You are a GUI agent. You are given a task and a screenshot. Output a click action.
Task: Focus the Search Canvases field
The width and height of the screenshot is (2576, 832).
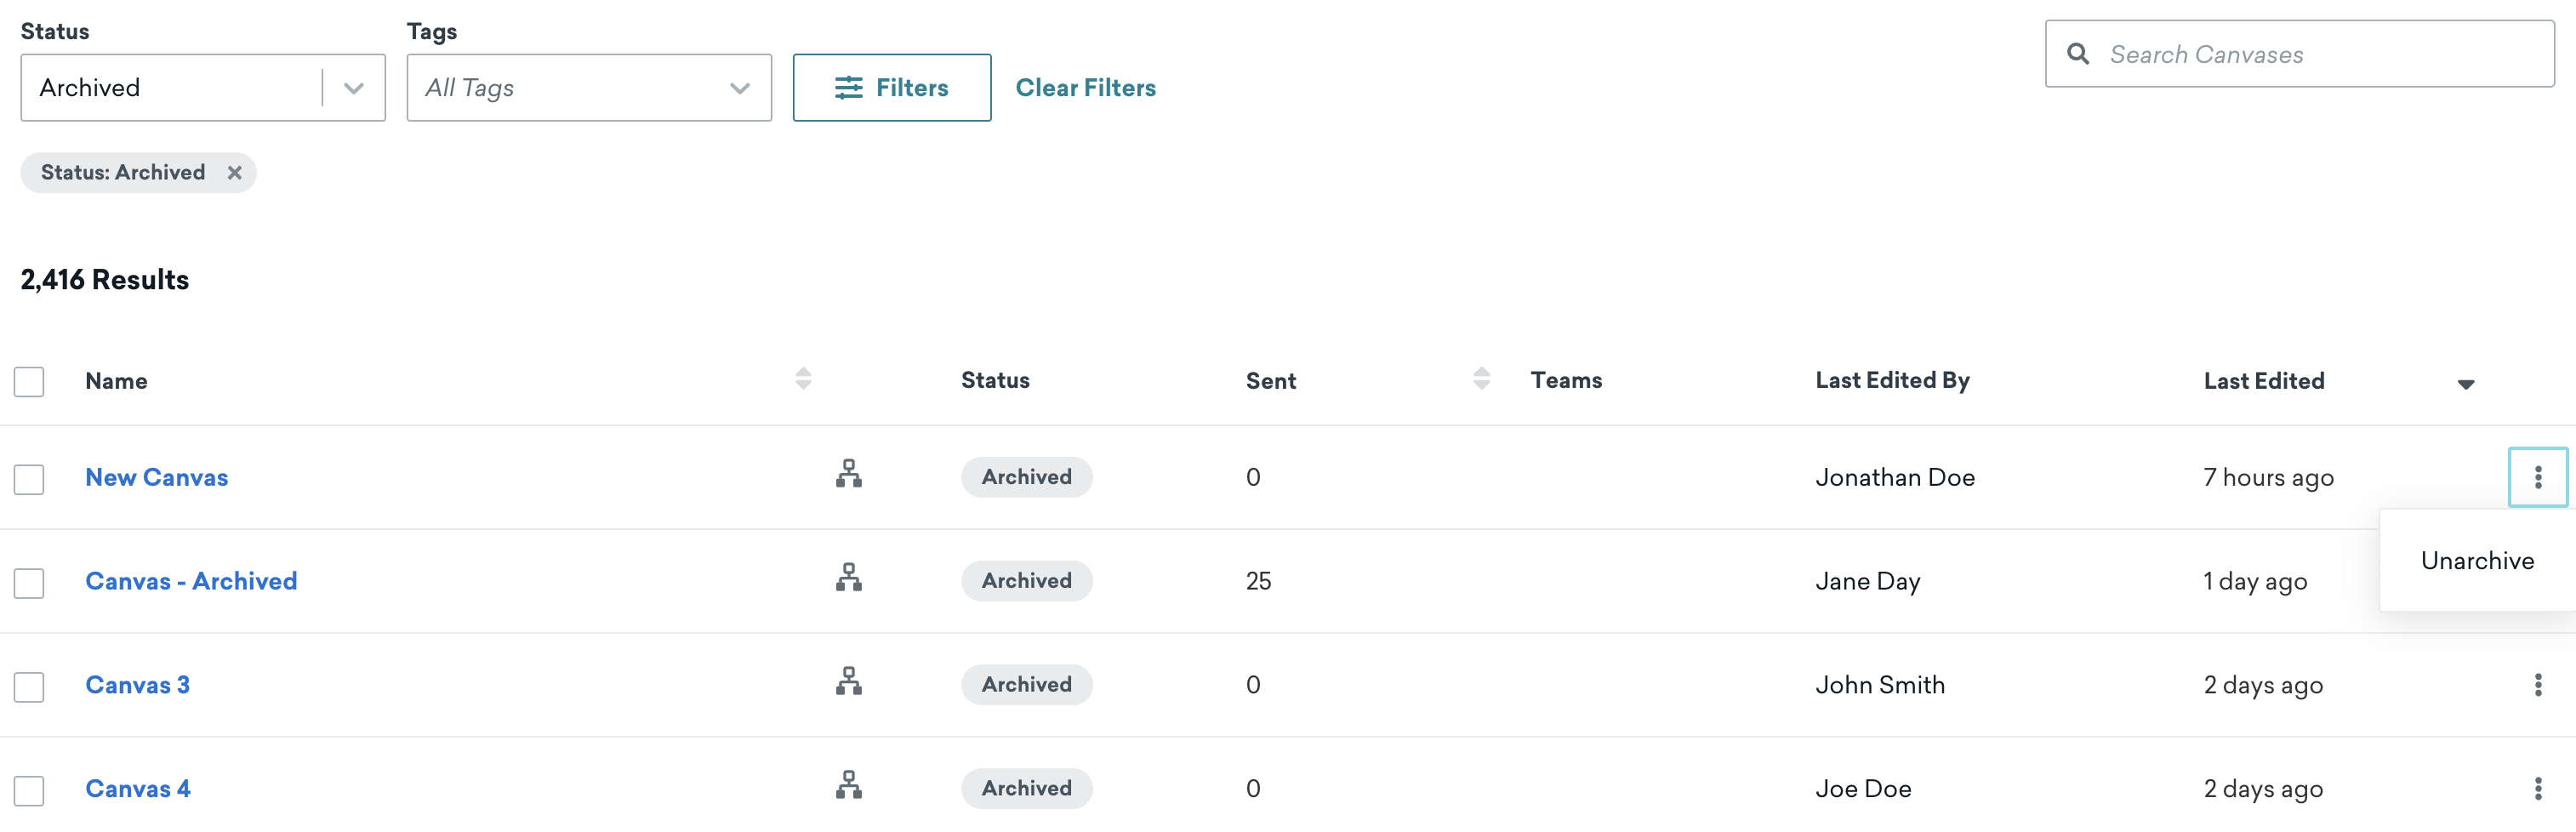pyautogui.click(x=2299, y=54)
